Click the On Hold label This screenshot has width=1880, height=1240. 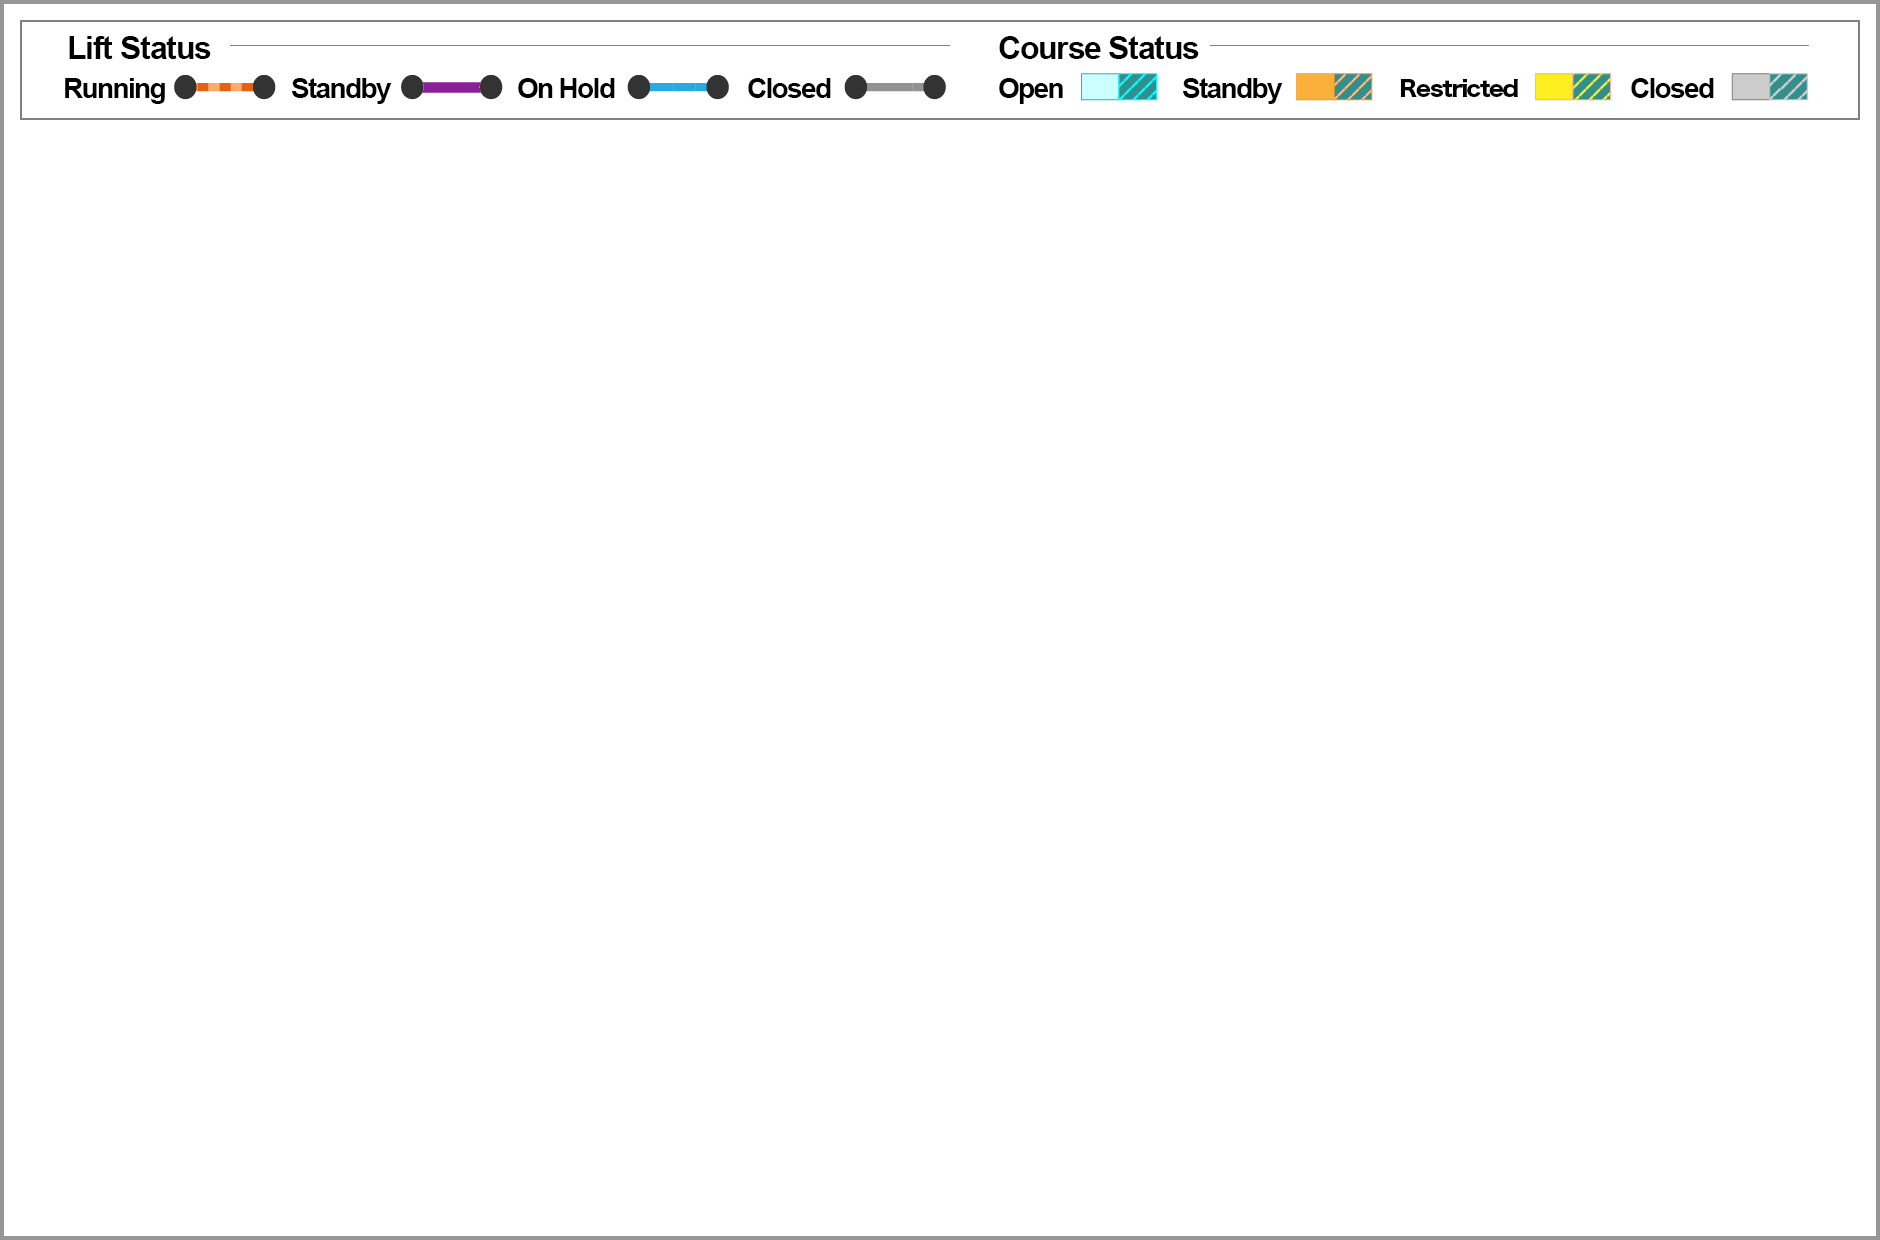click(x=566, y=88)
